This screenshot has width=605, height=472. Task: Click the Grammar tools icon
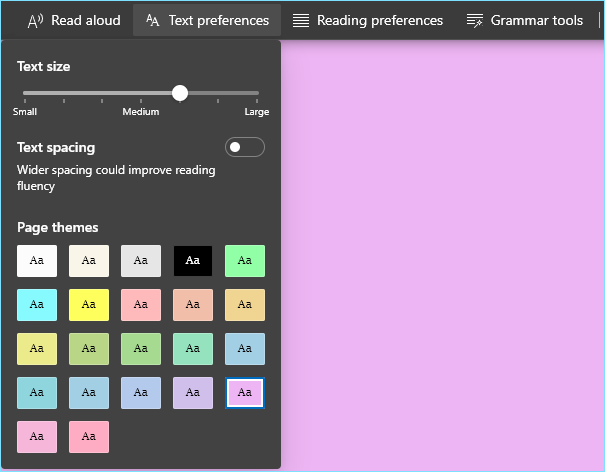475,20
